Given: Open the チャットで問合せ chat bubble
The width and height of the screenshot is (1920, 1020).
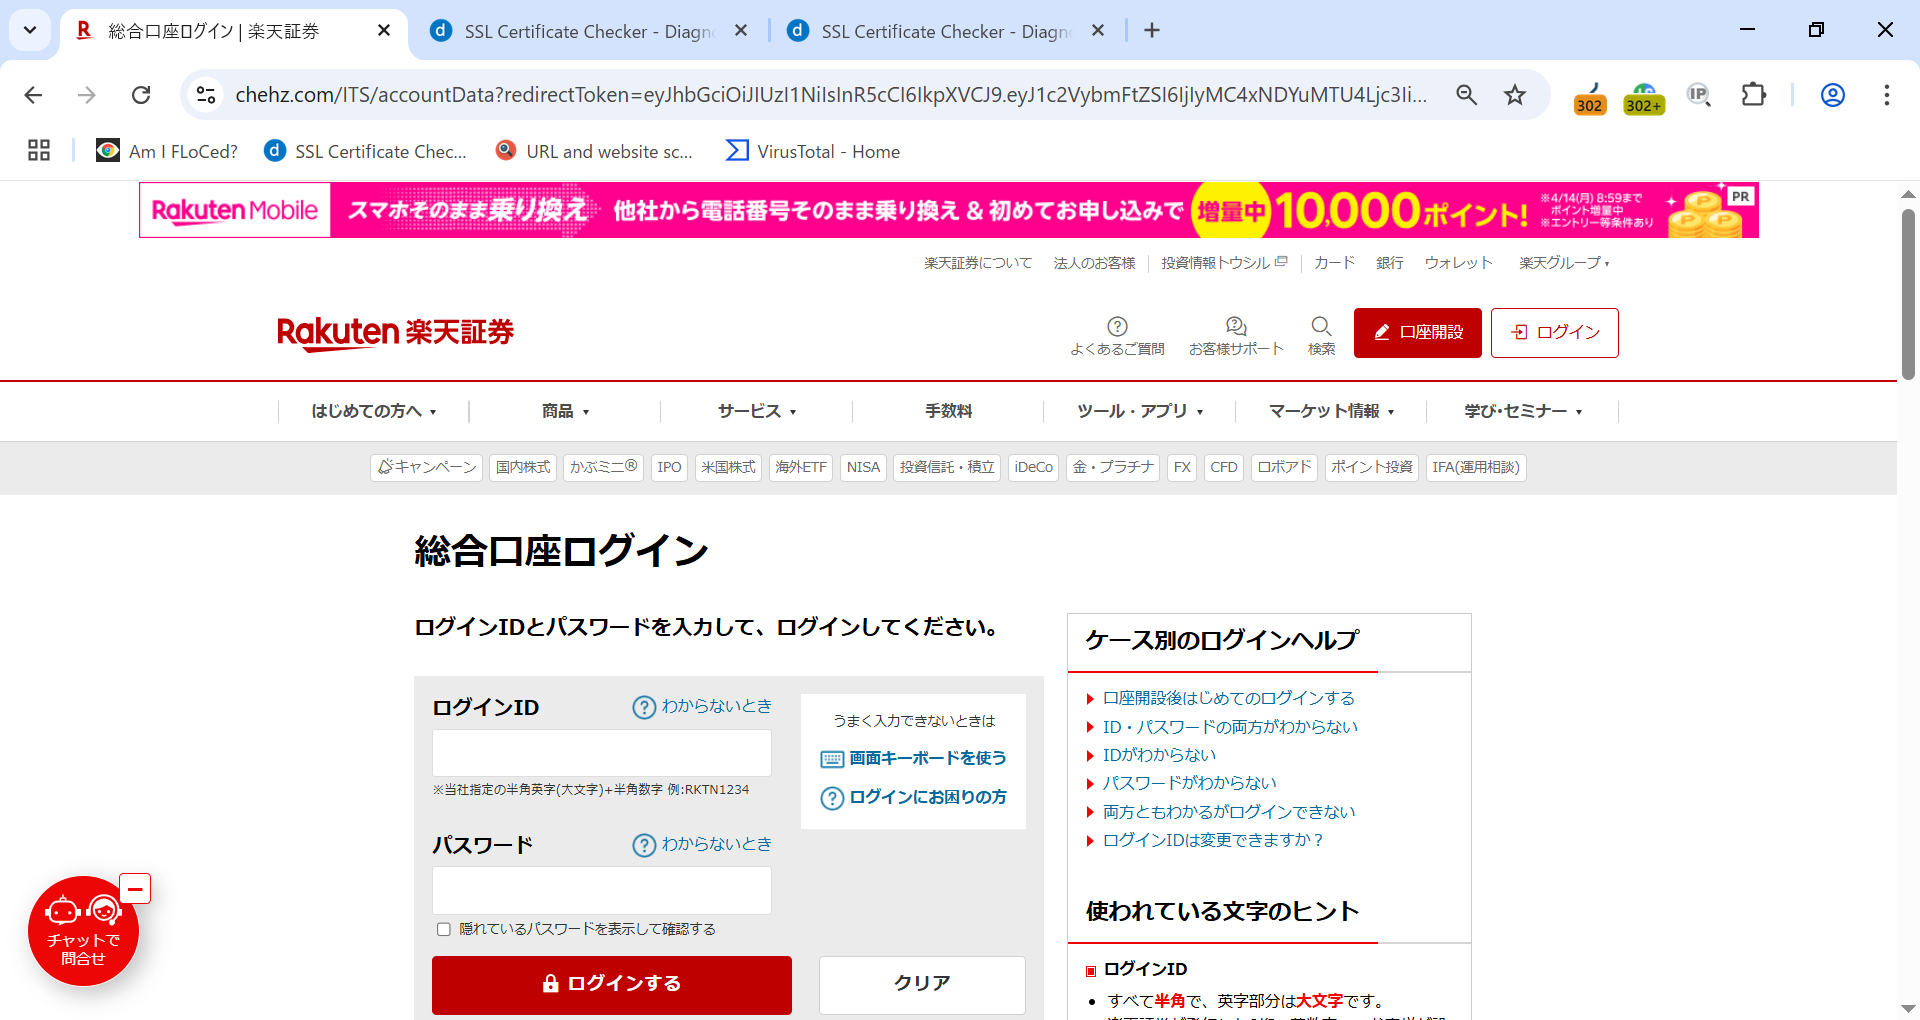Looking at the screenshot, I should point(83,931).
